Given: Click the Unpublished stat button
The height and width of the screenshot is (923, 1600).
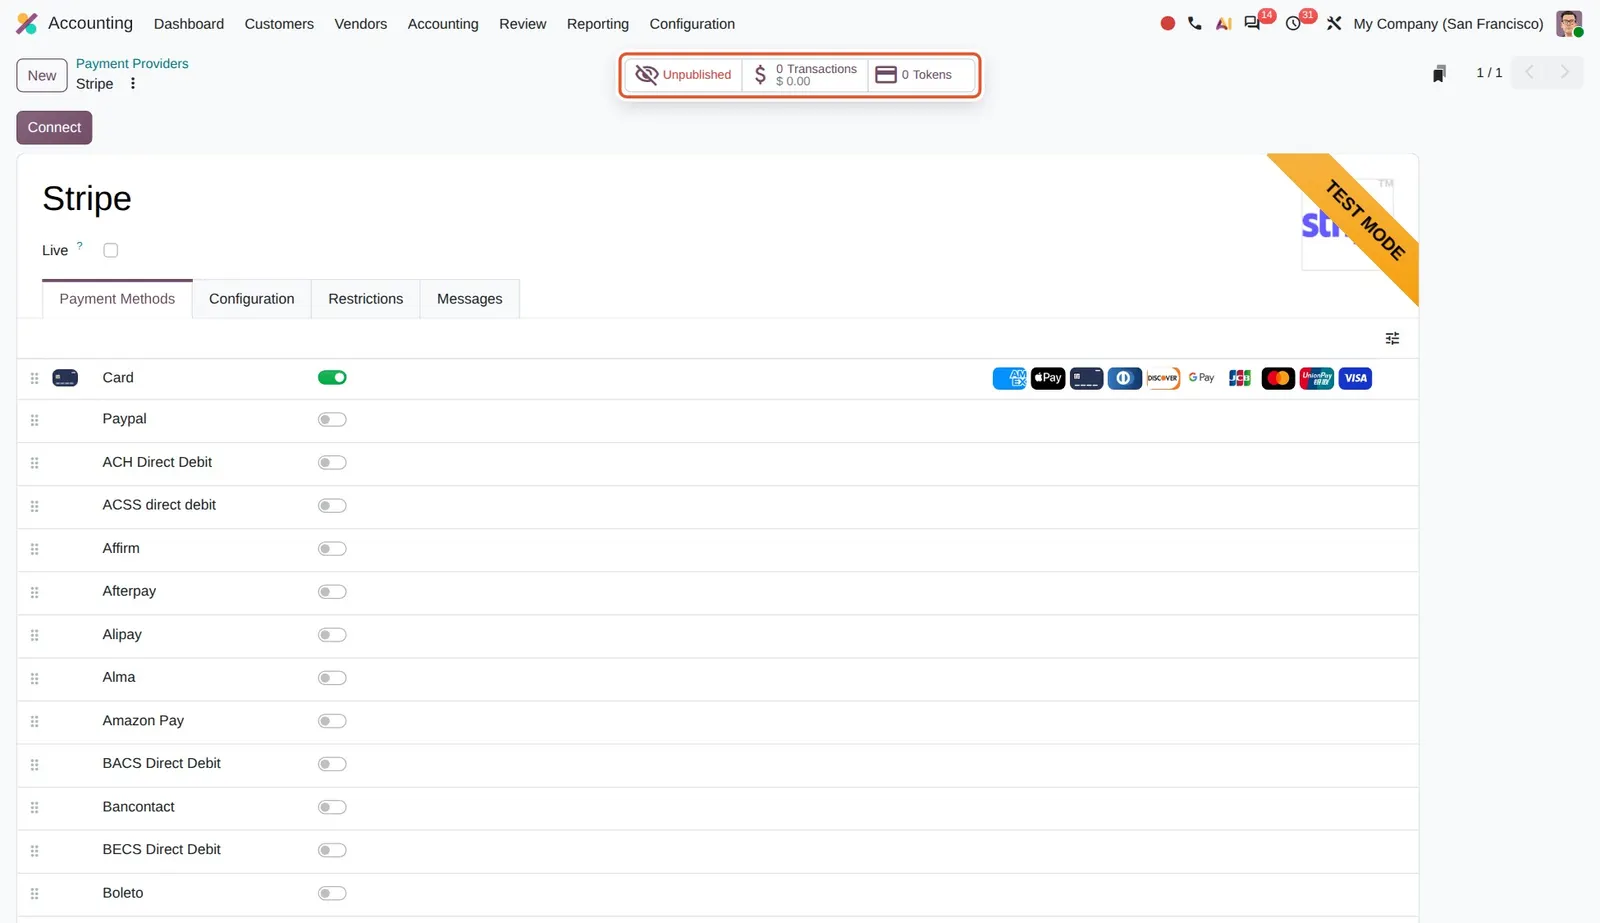Looking at the screenshot, I should pyautogui.click(x=684, y=75).
